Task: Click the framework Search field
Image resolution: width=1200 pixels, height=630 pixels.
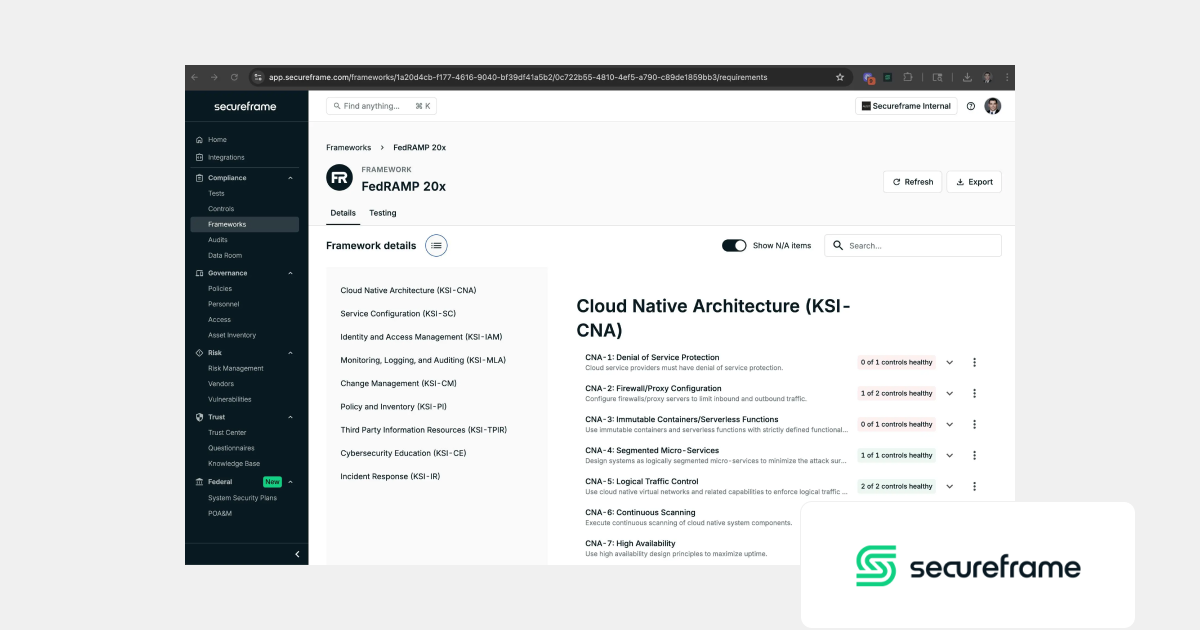Action: coord(913,245)
